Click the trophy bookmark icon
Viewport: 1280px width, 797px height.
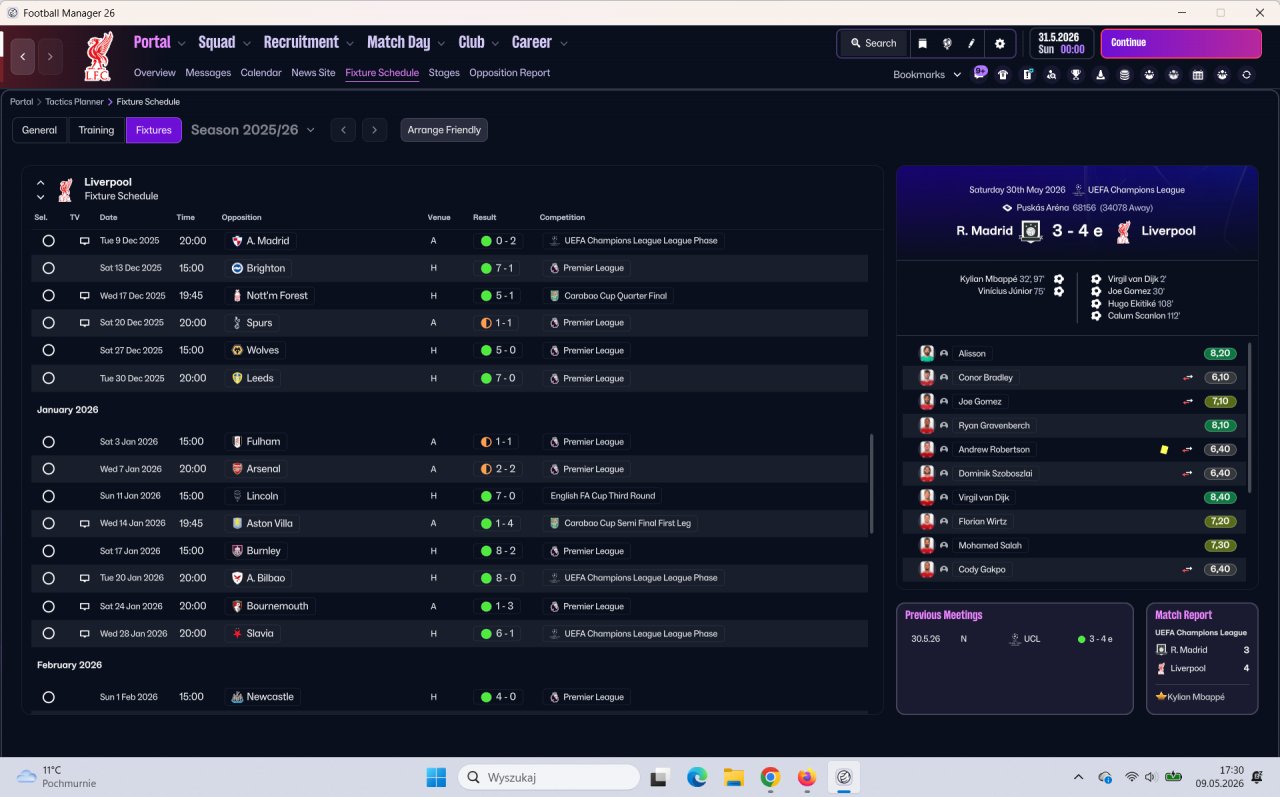pyautogui.click(x=1076, y=74)
